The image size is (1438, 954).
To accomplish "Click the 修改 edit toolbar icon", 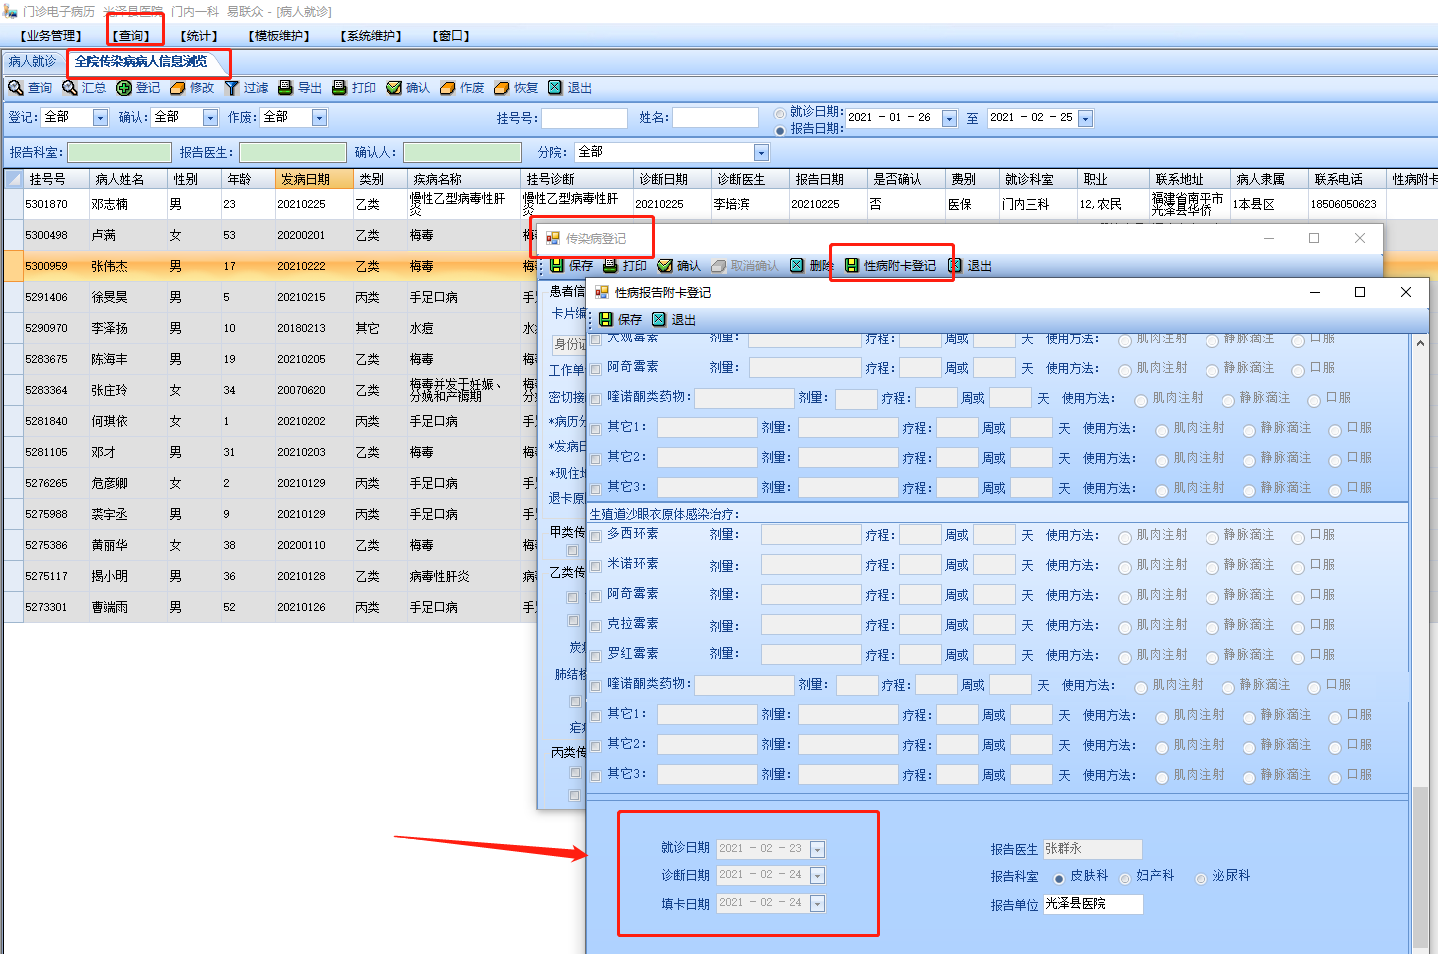I will click(178, 88).
